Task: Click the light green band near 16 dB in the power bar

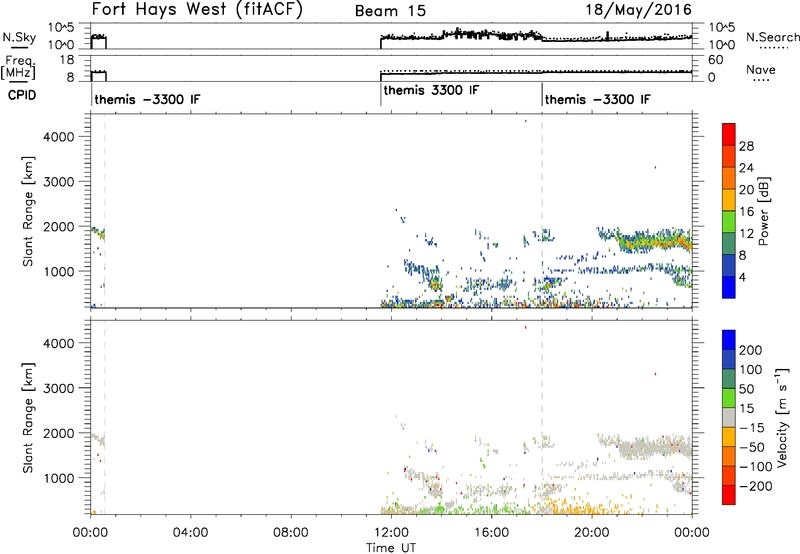Action: pyautogui.click(x=729, y=221)
